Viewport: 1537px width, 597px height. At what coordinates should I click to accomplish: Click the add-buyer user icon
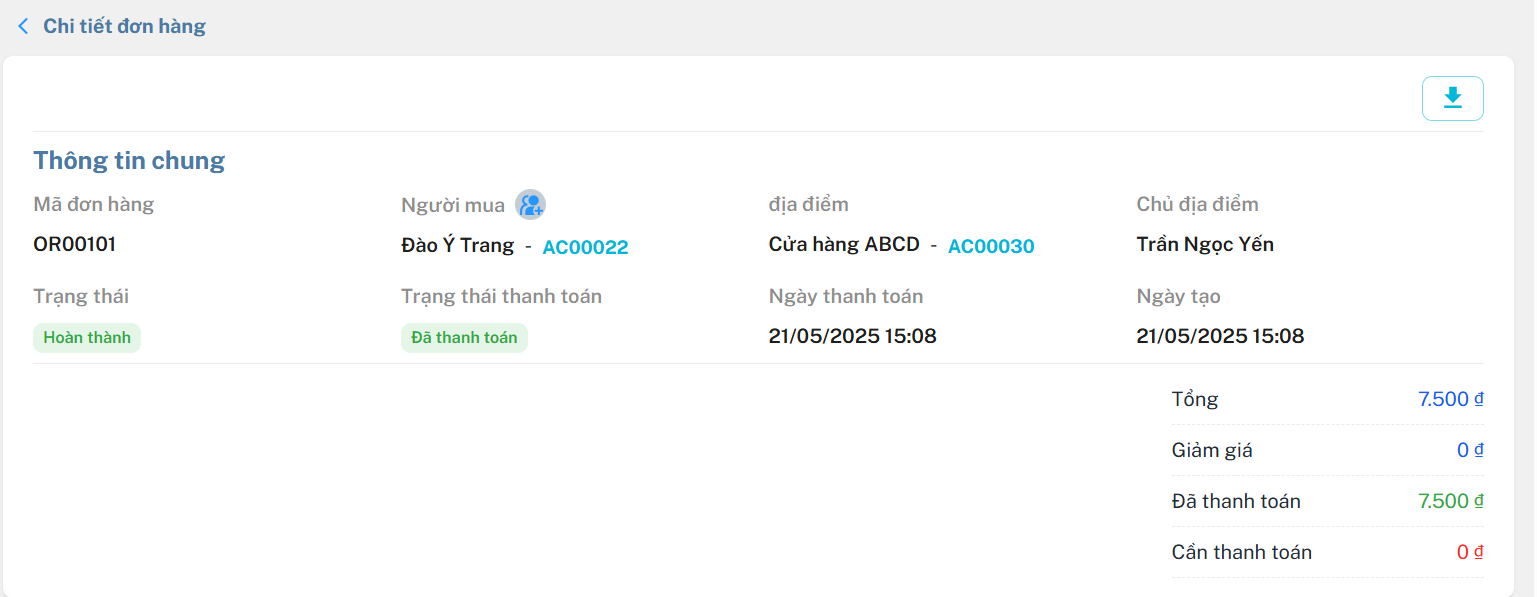pyautogui.click(x=530, y=205)
